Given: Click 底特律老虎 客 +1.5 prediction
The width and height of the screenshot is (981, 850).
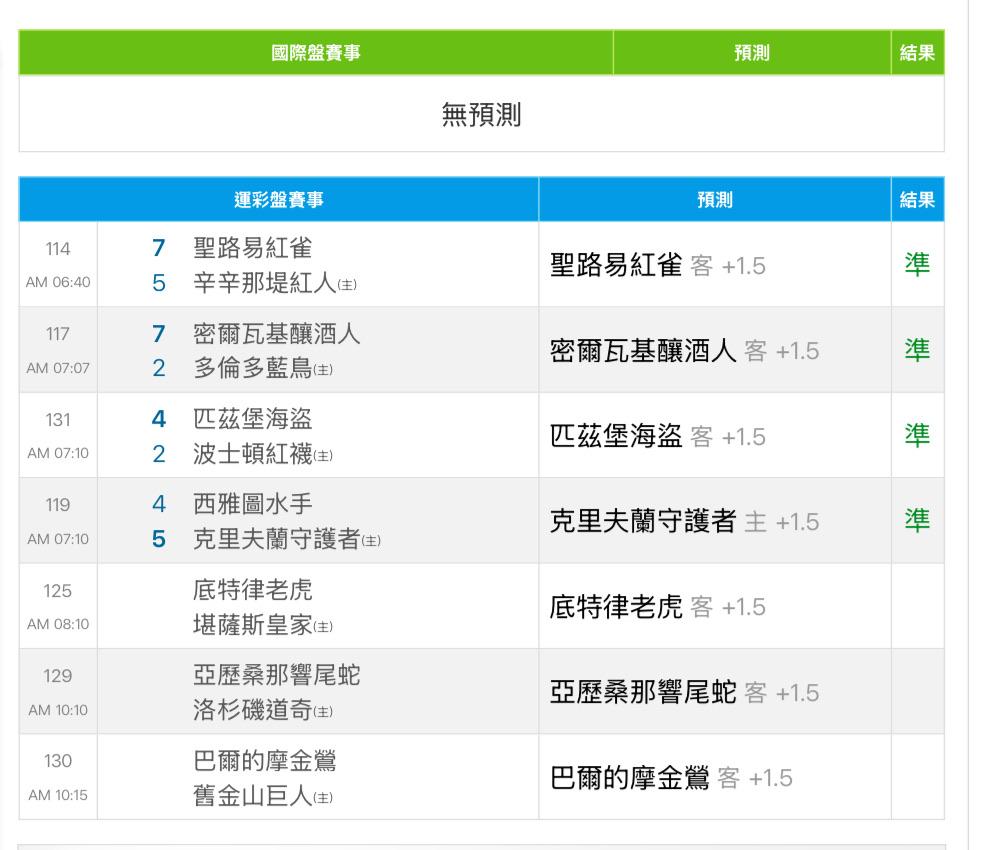Looking at the screenshot, I should tap(658, 607).
